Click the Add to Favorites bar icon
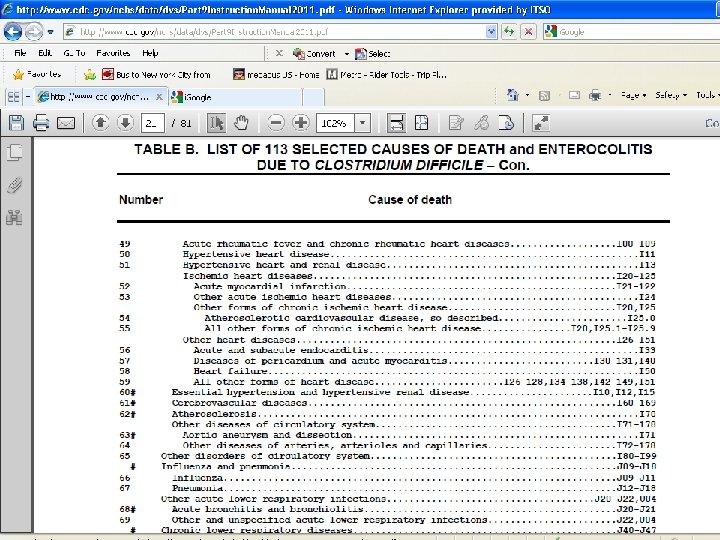Screen dimensions: 720x540 point(90,74)
